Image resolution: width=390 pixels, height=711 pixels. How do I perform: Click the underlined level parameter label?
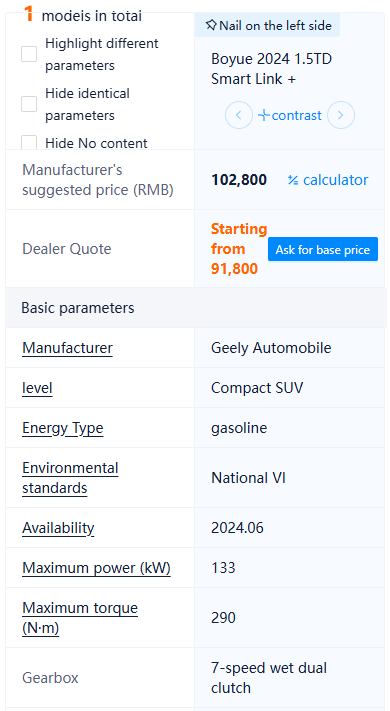pyautogui.click(x=37, y=388)
